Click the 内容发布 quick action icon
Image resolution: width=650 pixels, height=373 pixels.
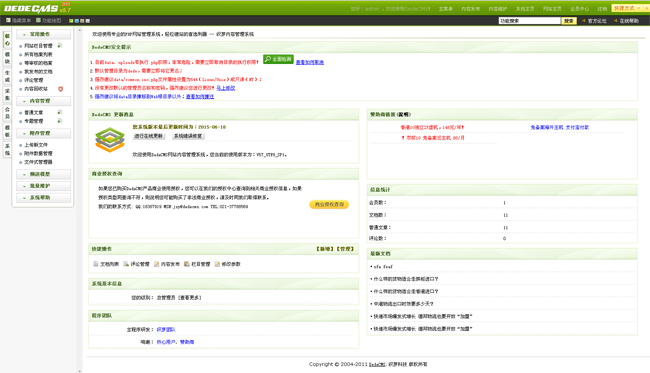(x=157, y=264)
